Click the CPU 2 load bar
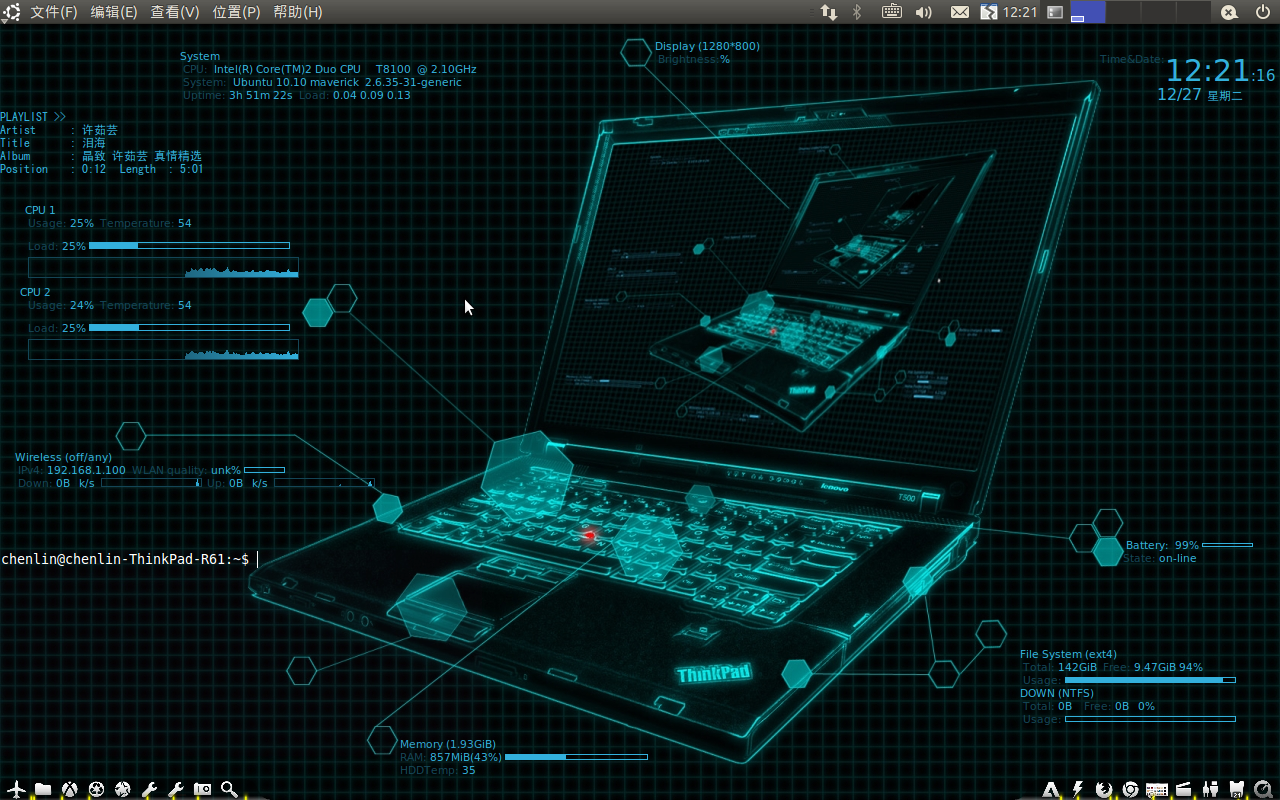This screenshot has width=1280, height=800. tap(189, 327)
